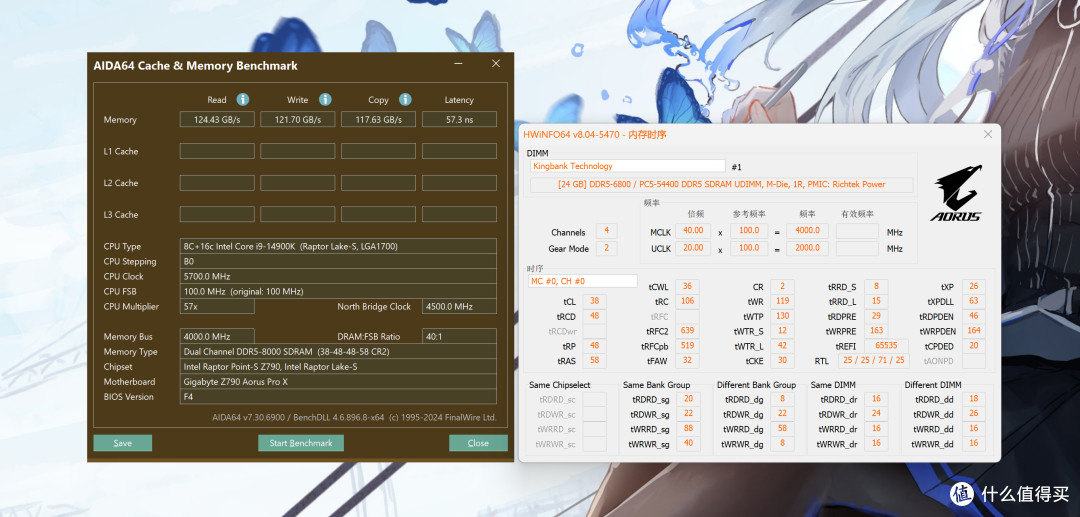Click the DRAM:FSB Ratio value 40:1
This screenshot has height=517, width=1080.
pos(459,337)
